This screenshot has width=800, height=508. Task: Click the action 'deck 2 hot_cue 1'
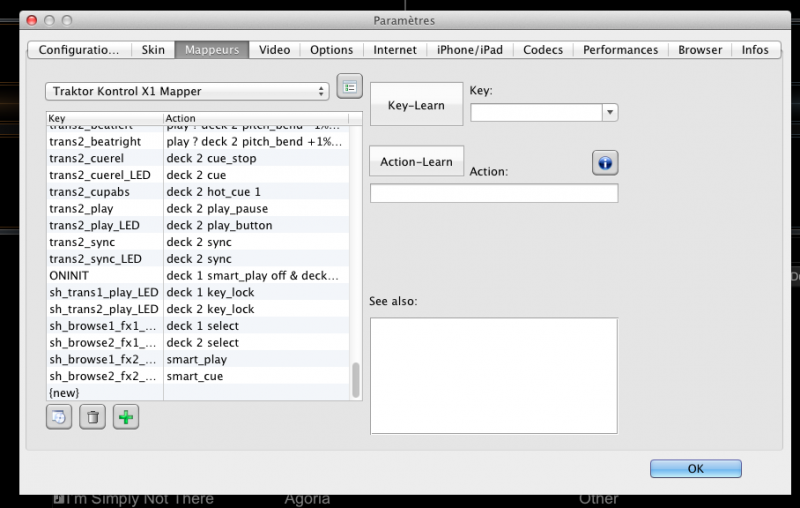pos(213,192)
